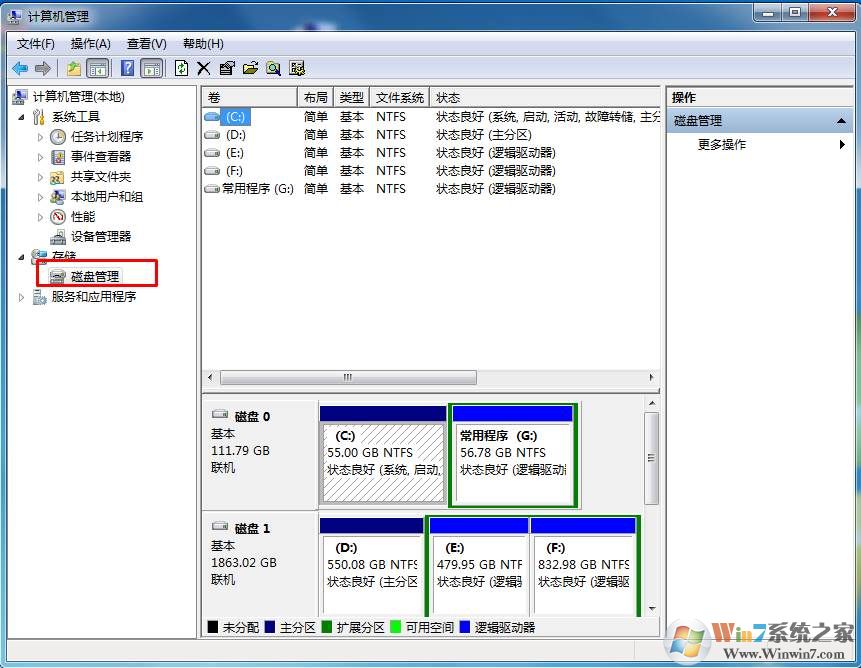The height and width of the screenshot is (668, 861).
Task: Expand the Shared Folders node
Action: click(x=40, y=177)
